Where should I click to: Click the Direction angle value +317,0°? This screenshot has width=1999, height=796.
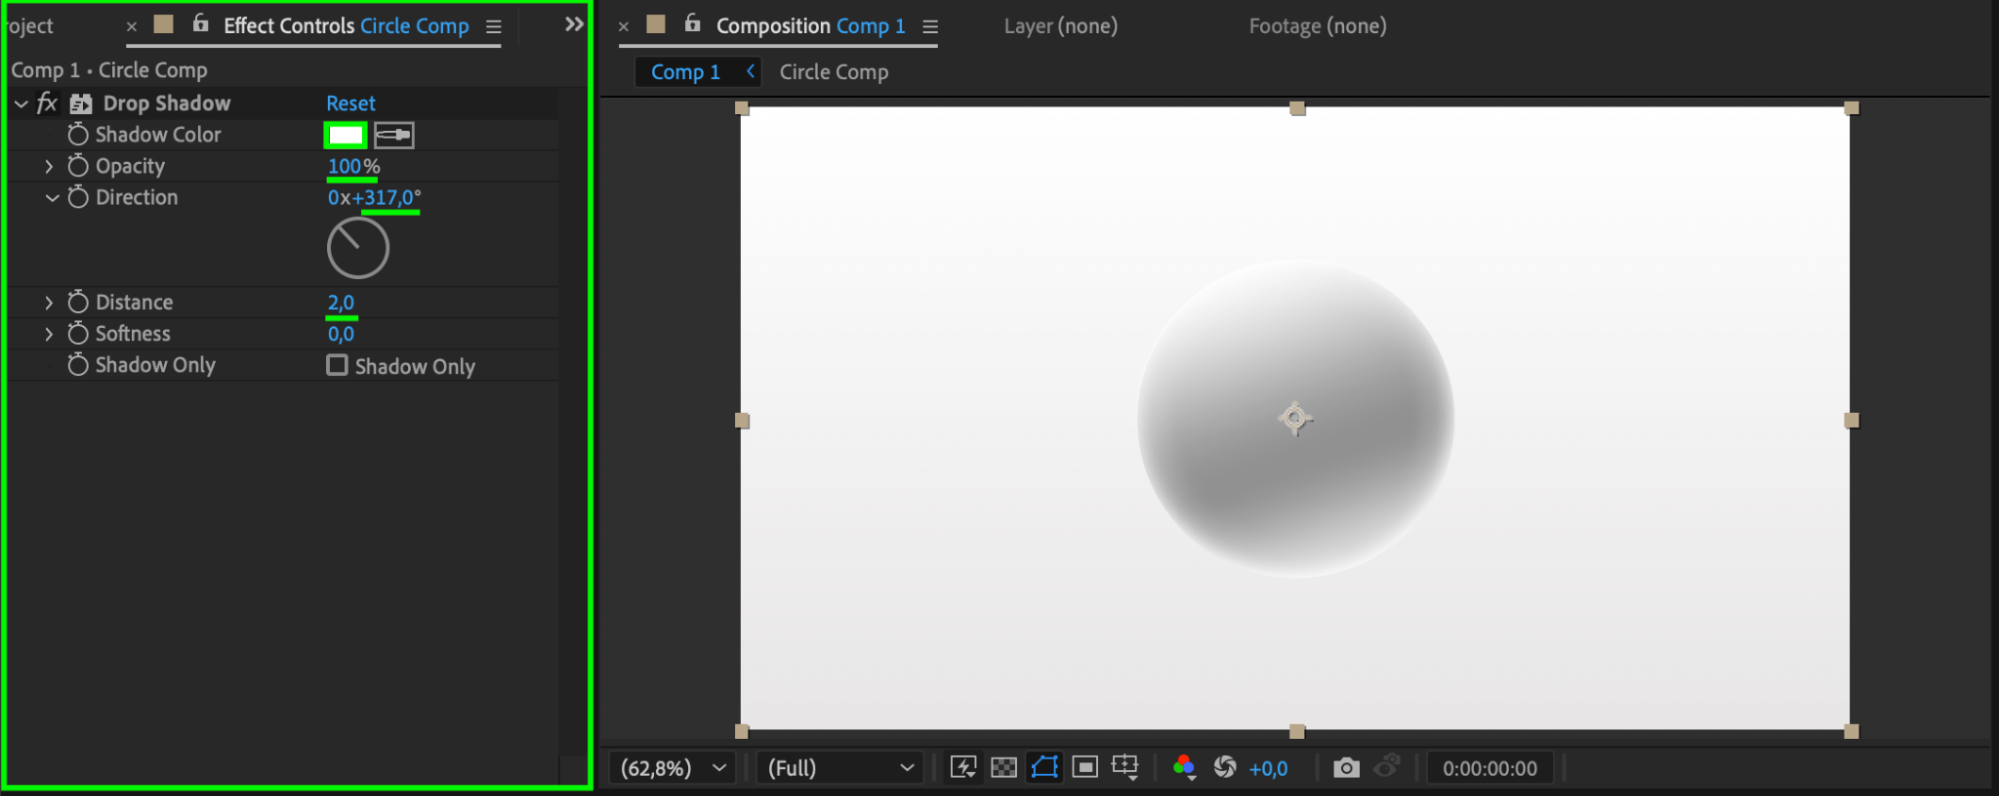[x=387, y=197]
